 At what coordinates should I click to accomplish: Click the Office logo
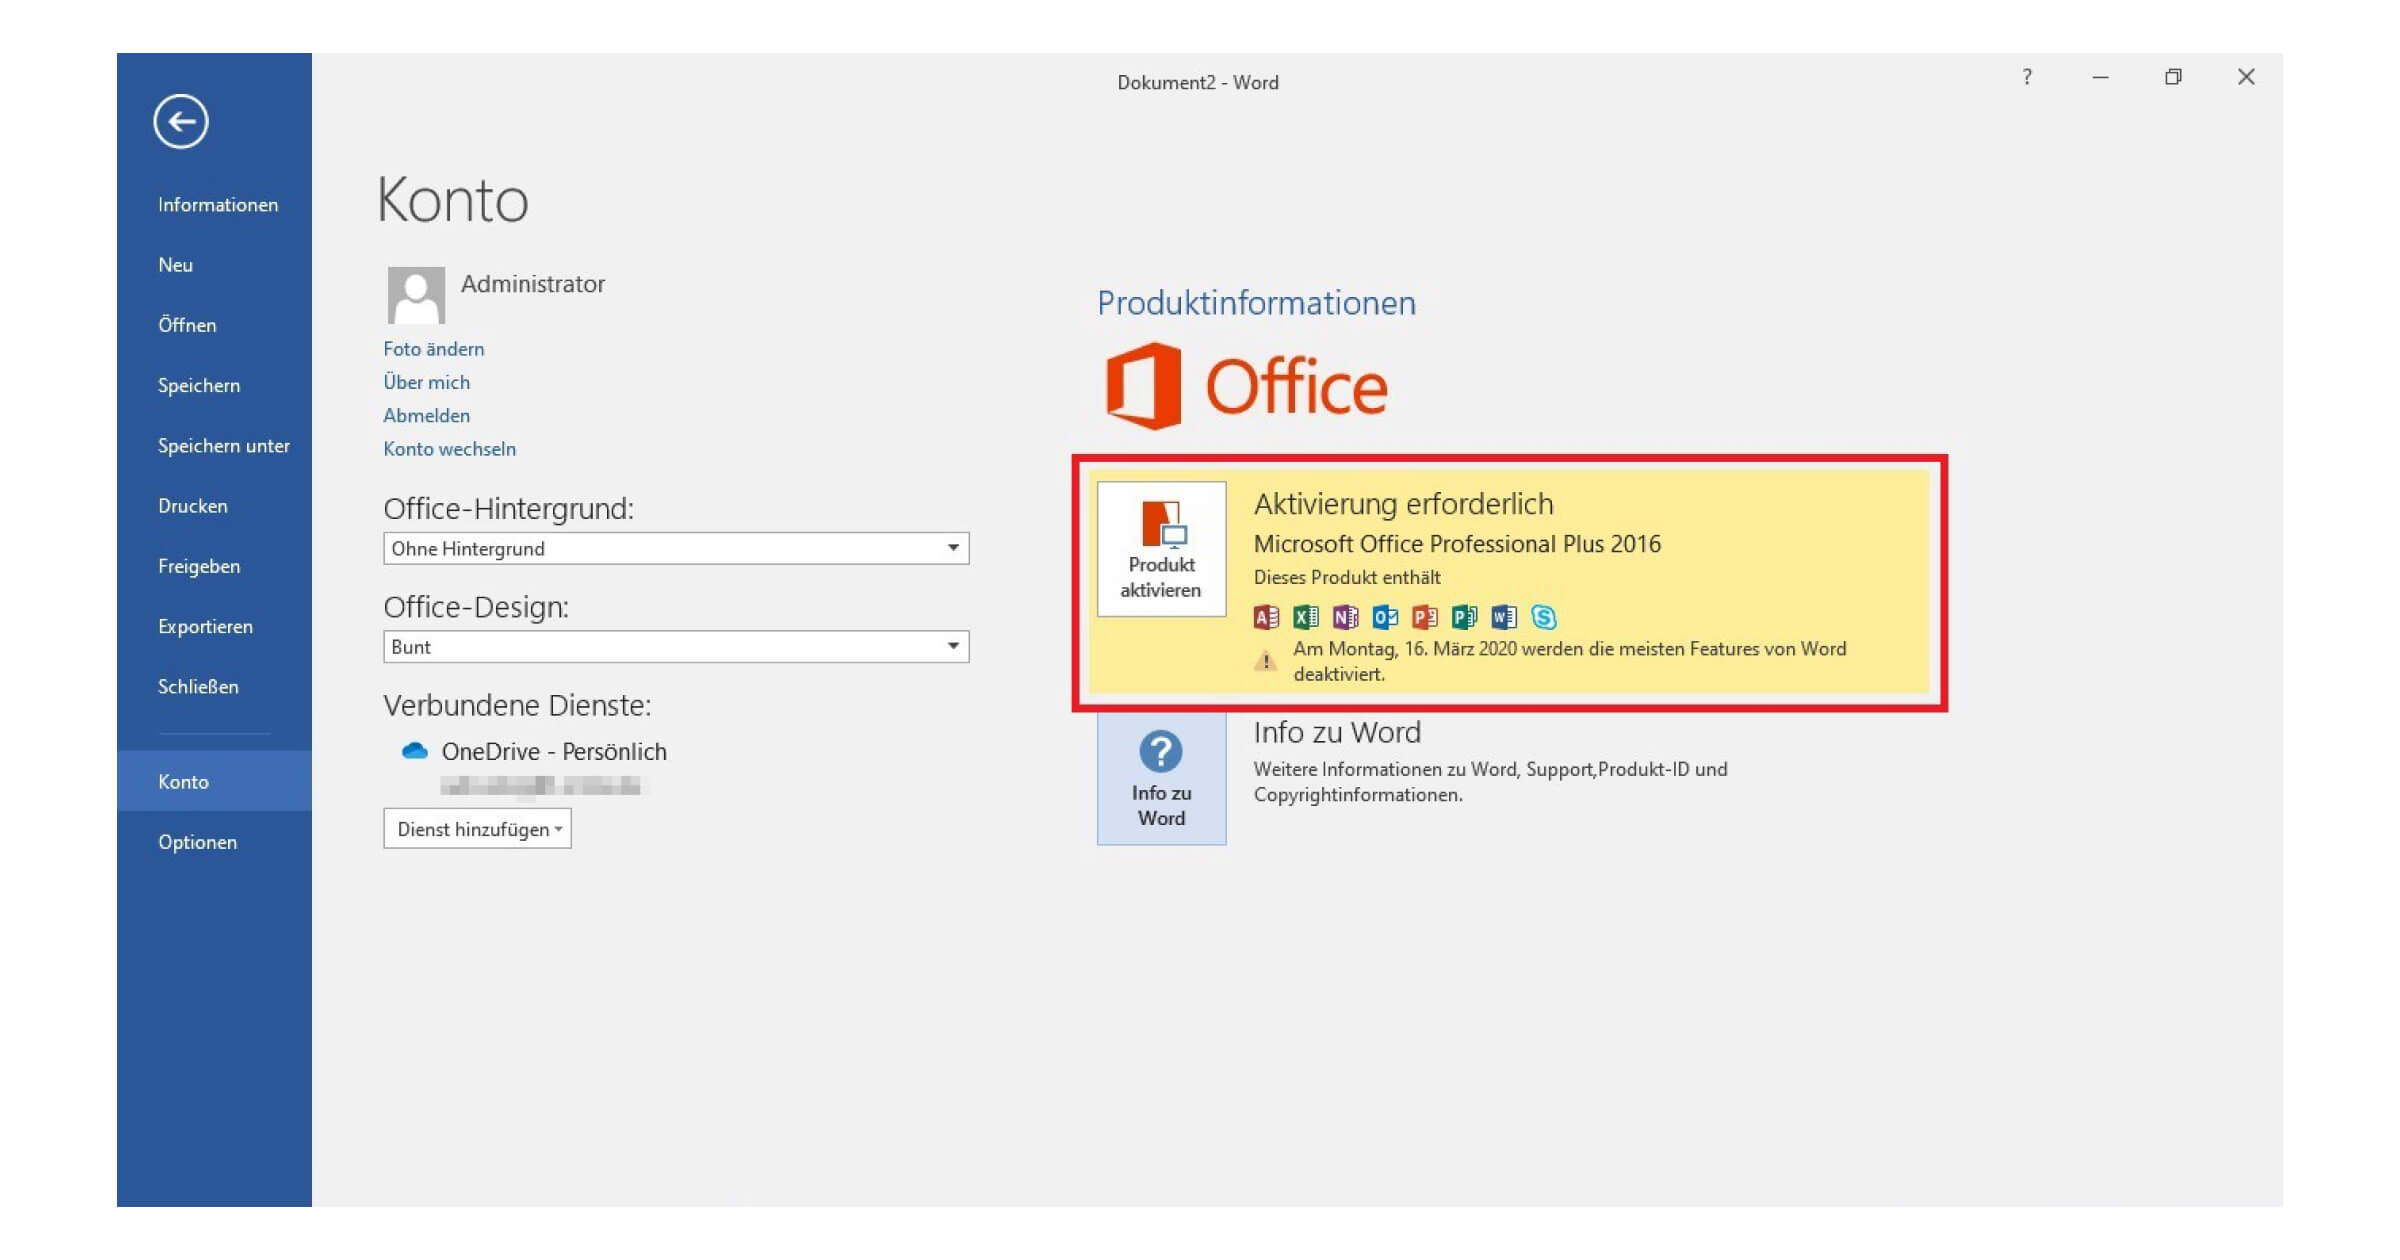pyautogui.click(x=1247, y=386)
